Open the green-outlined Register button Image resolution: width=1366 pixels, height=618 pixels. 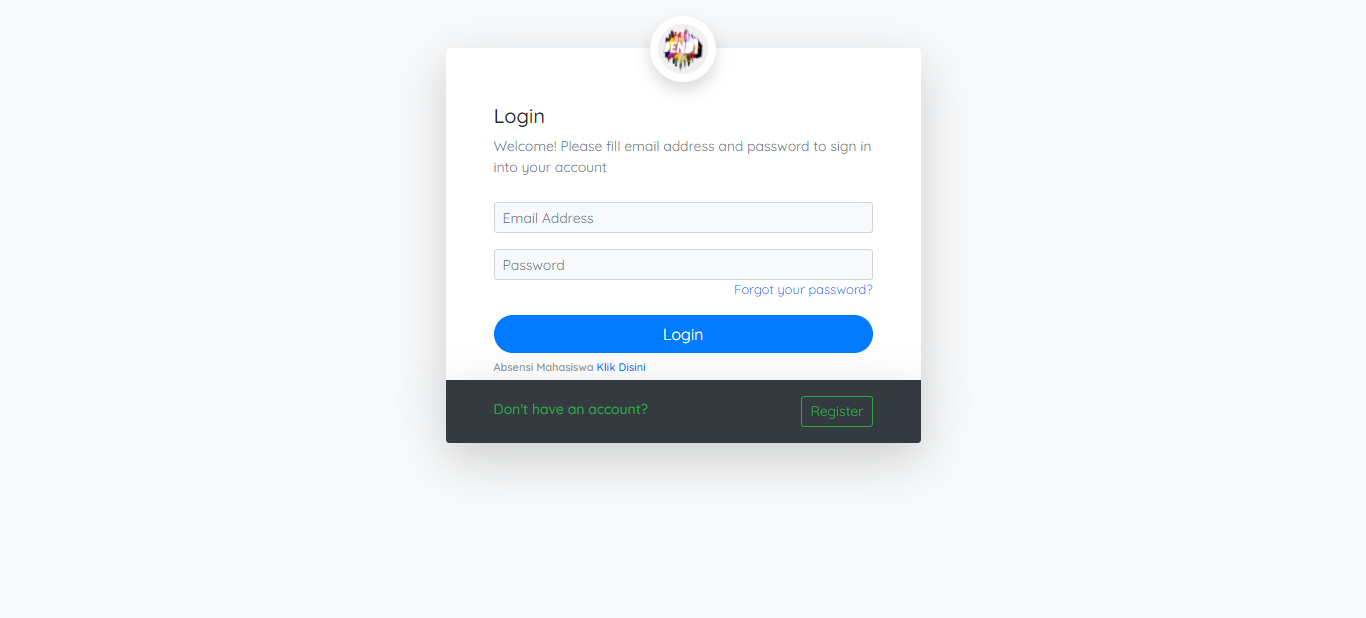click(837, 411)
